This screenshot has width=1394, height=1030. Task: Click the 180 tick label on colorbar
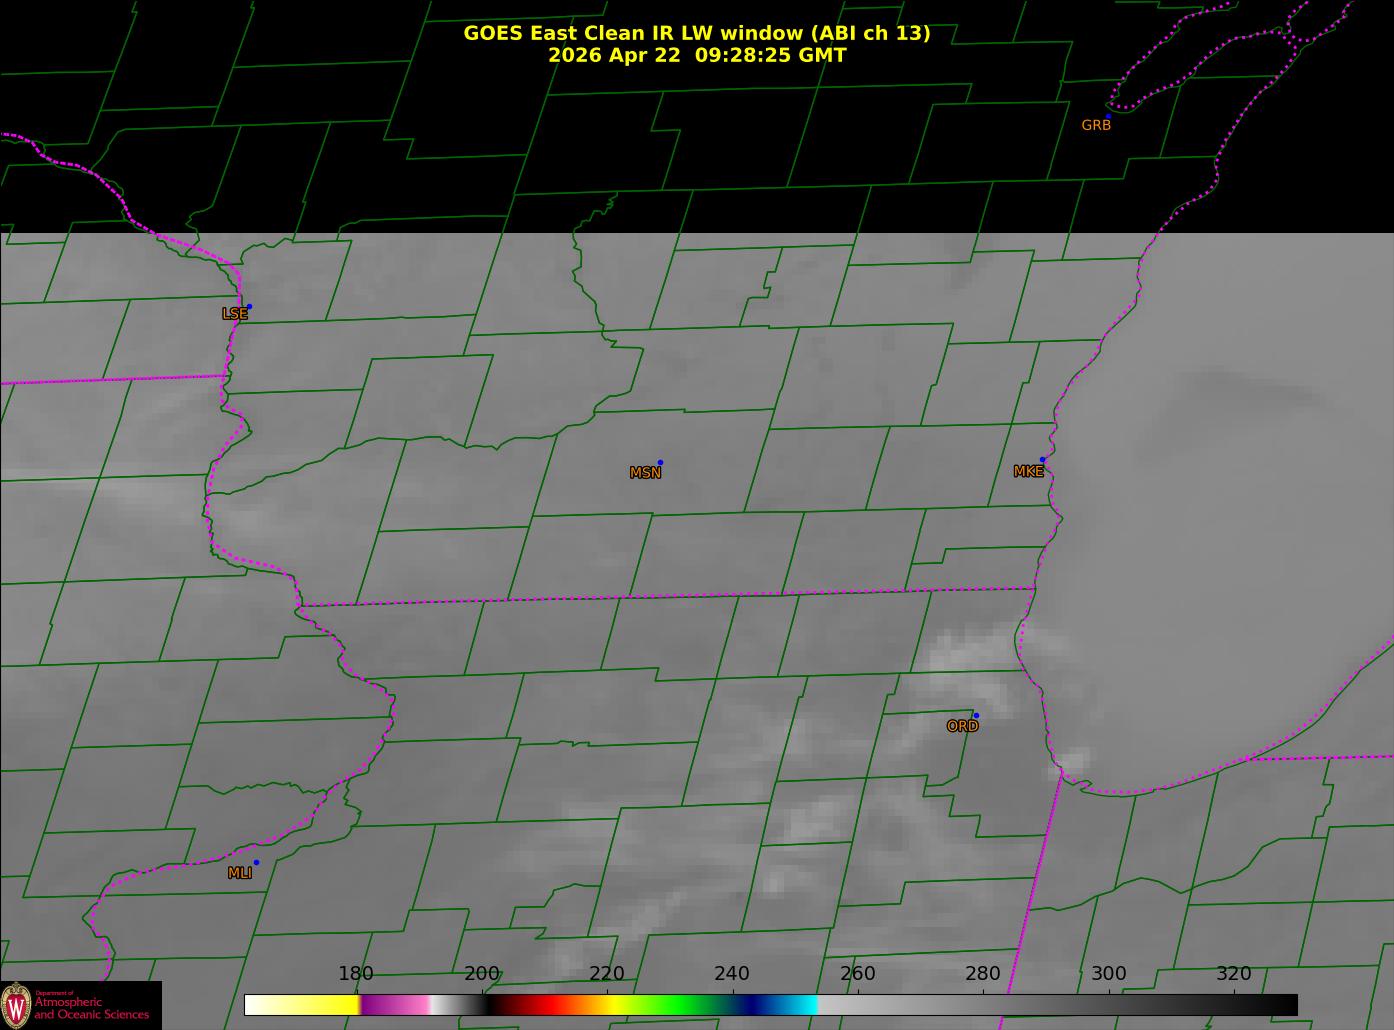356,974
